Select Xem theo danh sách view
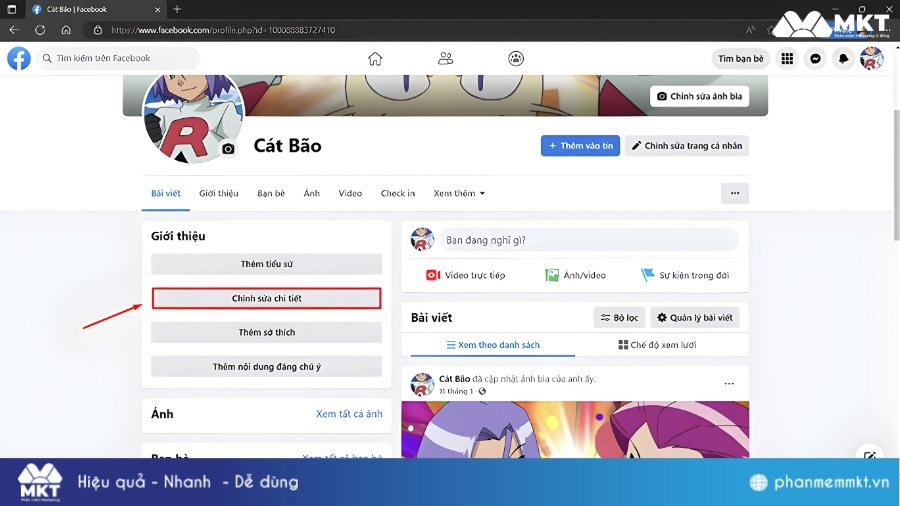Viewport: 900px width, 506px height. tap(493, 345)
